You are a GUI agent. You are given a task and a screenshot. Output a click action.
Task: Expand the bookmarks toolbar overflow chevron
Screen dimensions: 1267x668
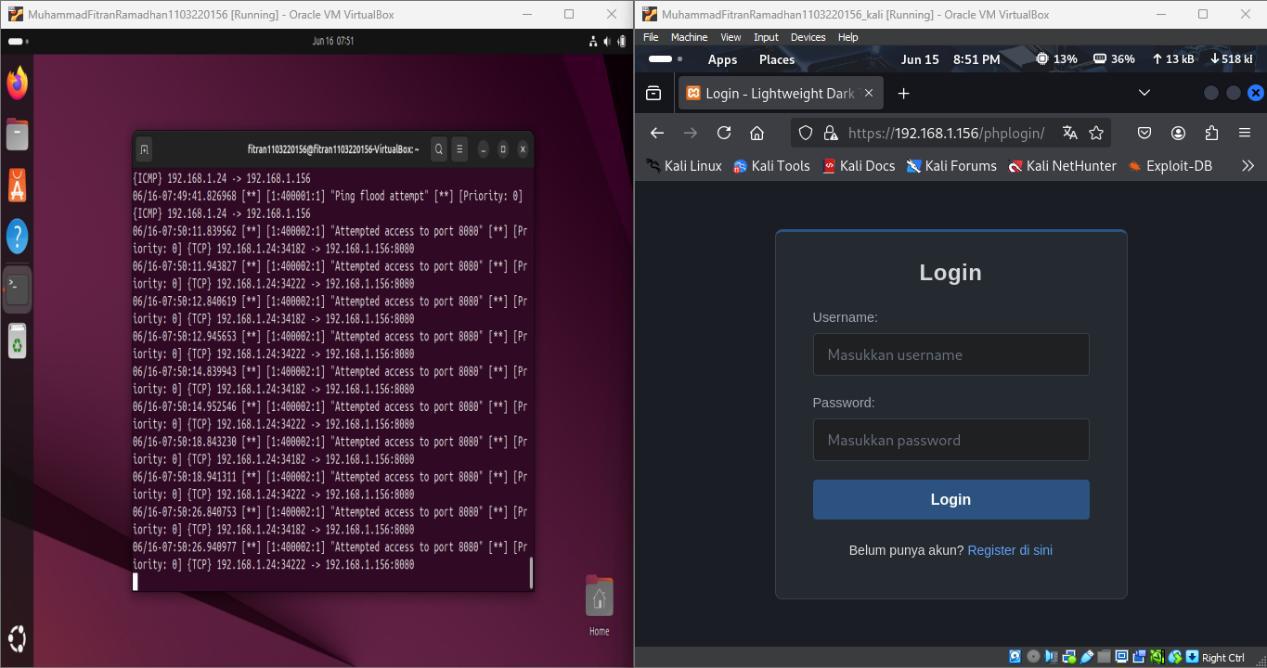[x=1247, y=166]
